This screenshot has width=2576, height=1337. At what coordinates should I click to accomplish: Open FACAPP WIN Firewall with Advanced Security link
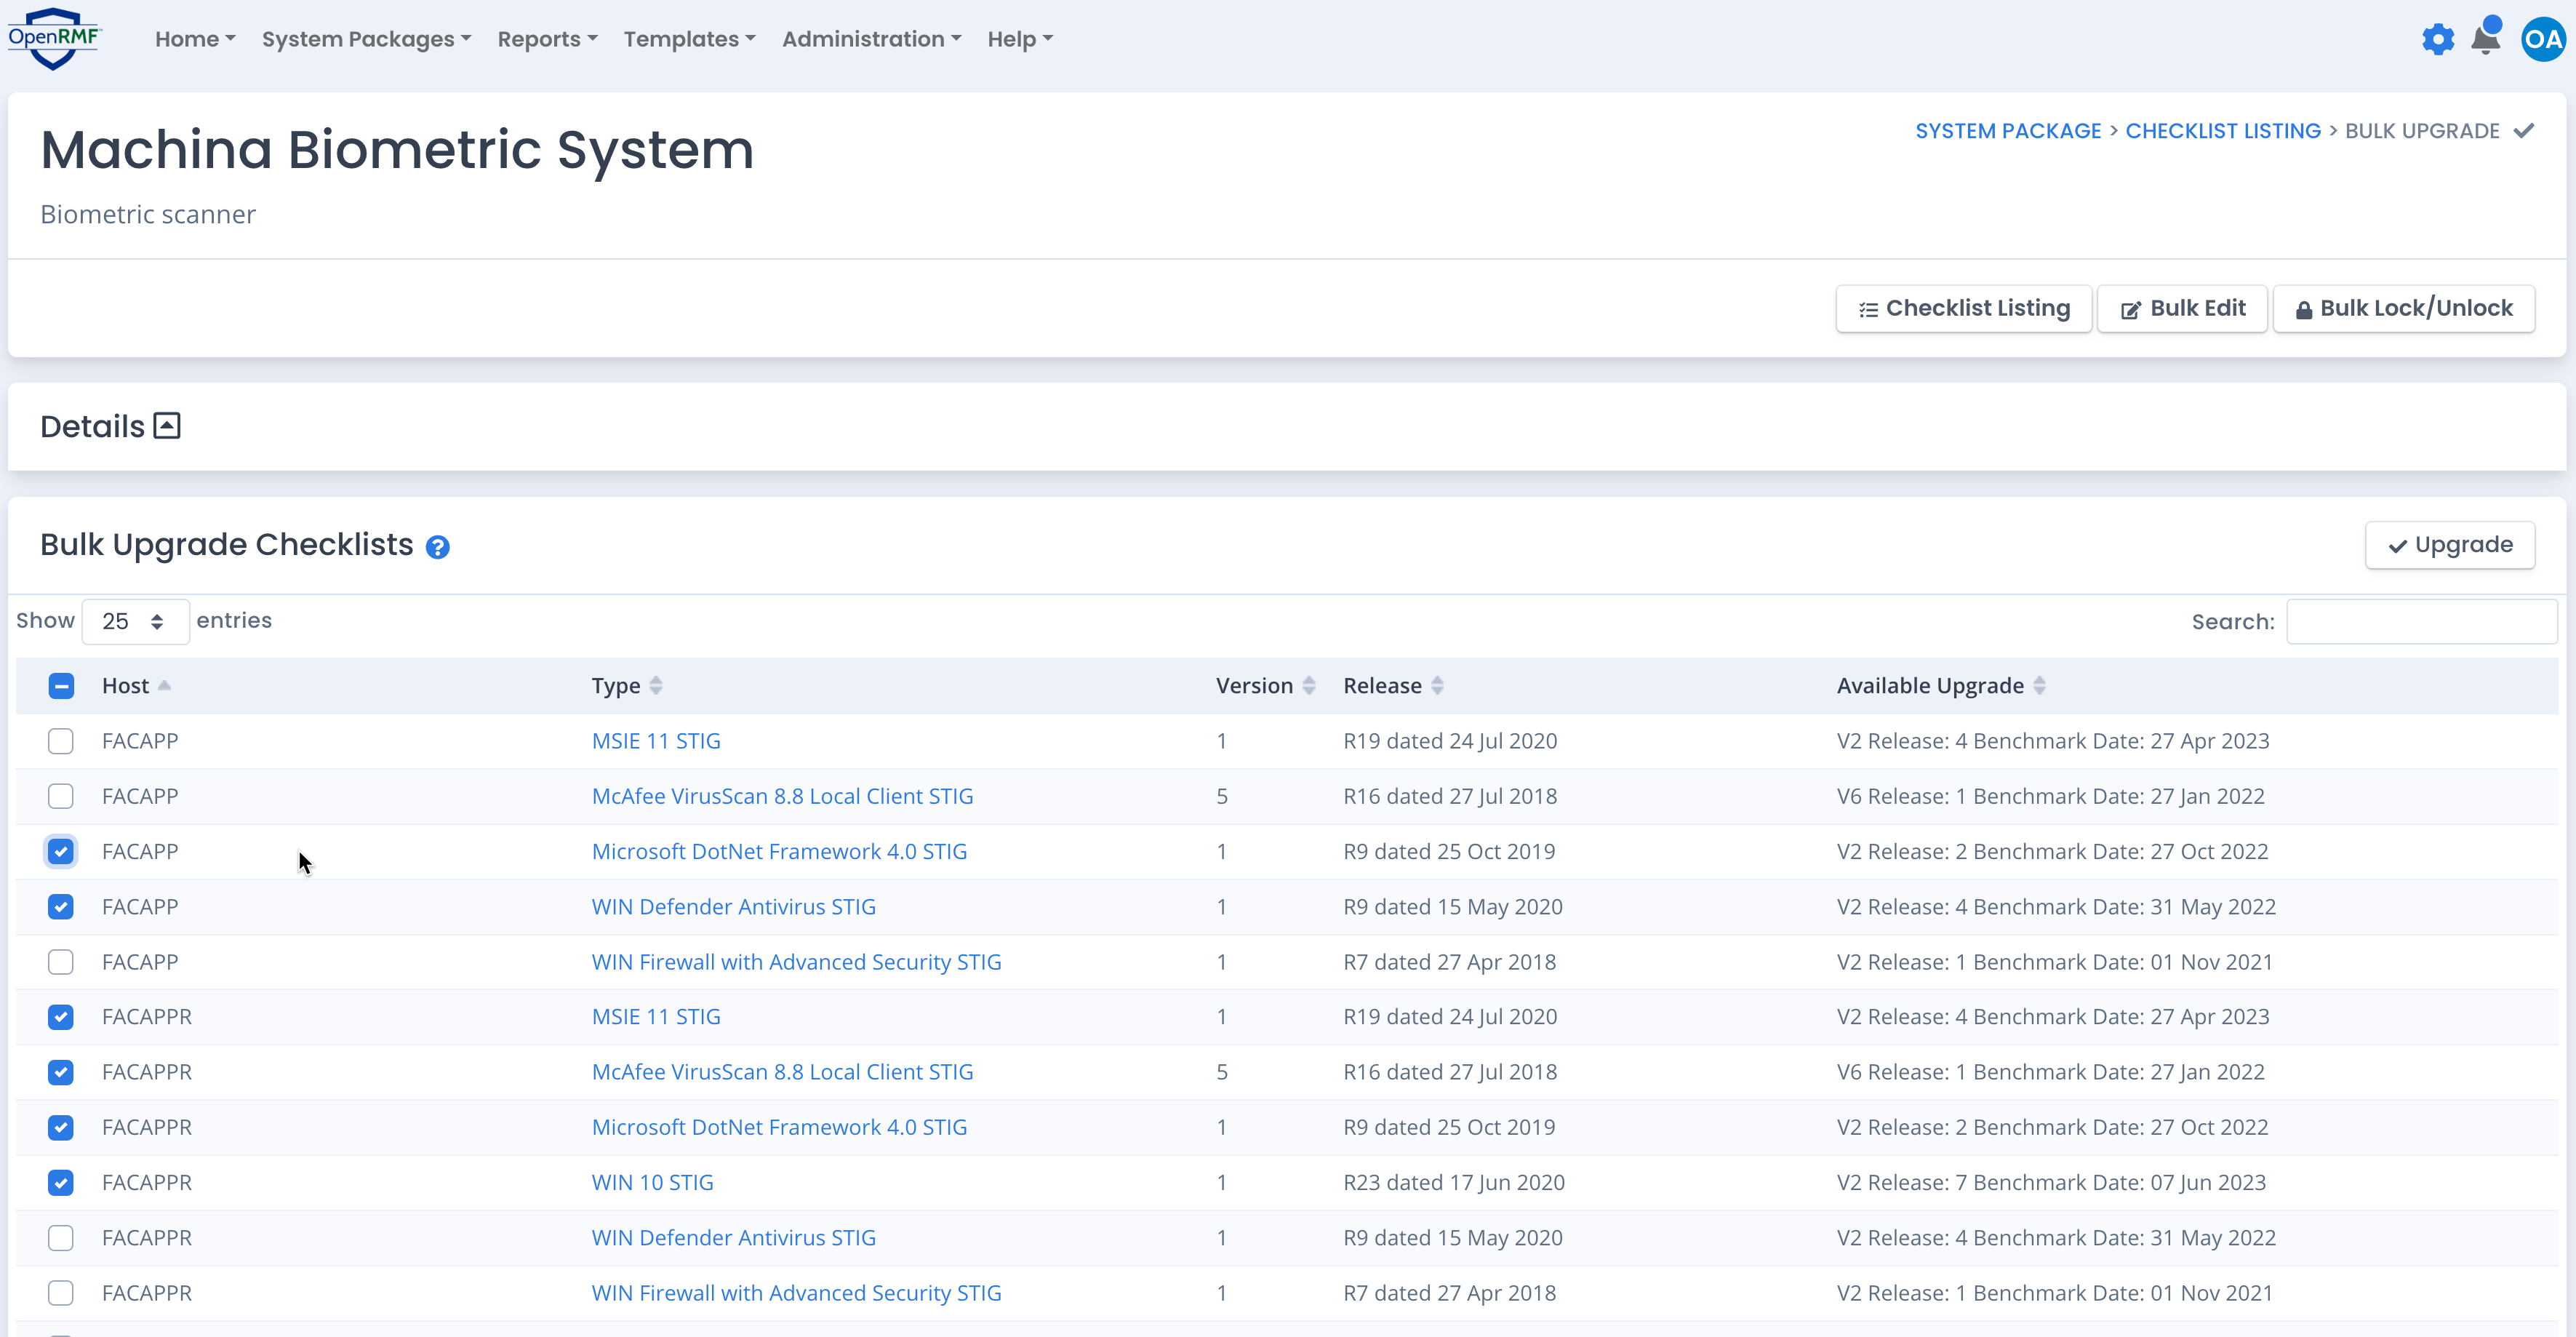click(x=796, y=962)
